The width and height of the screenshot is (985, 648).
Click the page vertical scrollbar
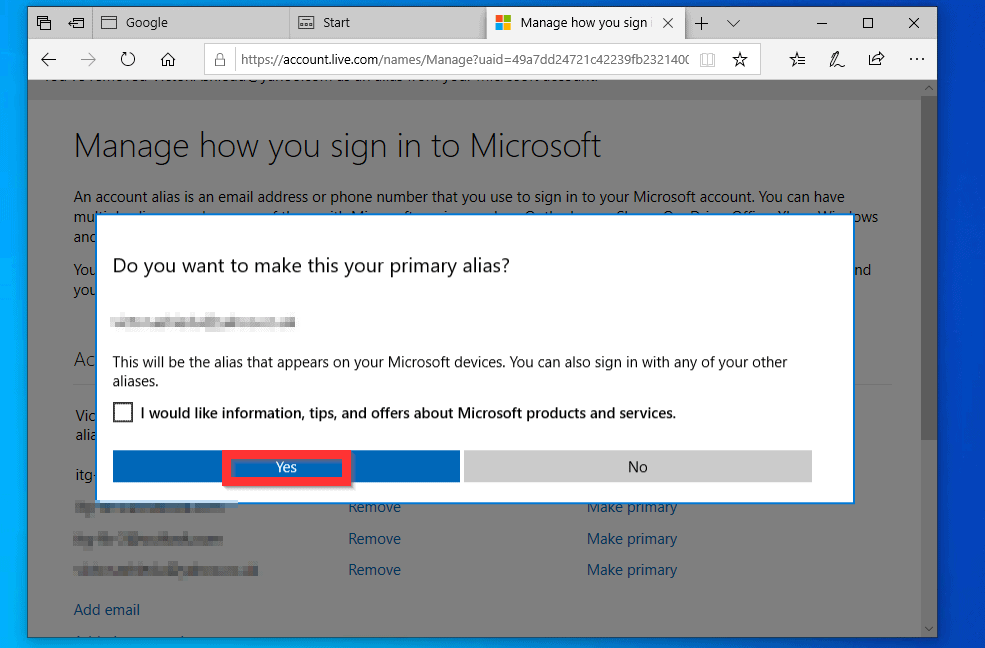tap(929, 300)
